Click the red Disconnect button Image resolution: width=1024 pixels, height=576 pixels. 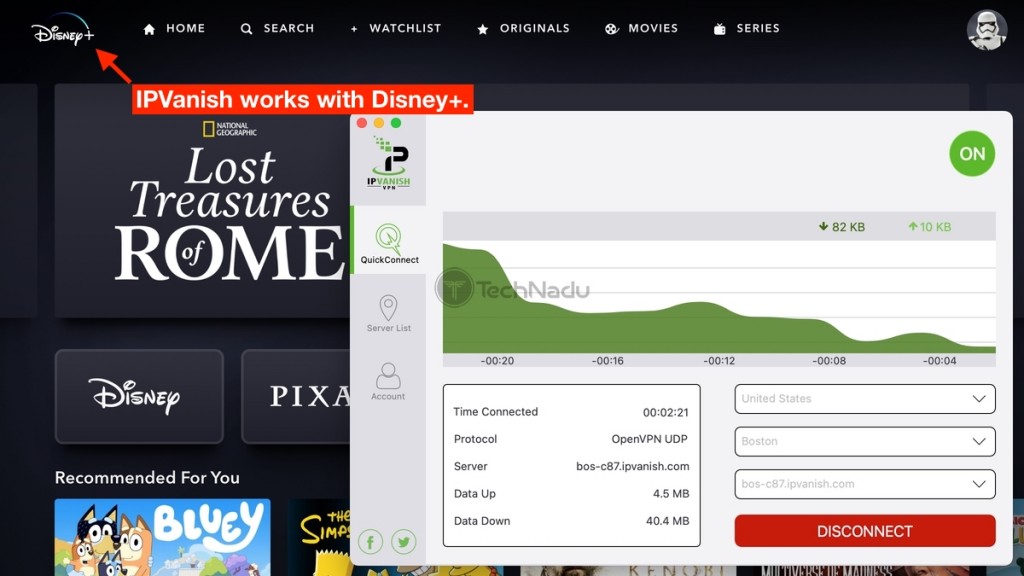pos(865,531)
